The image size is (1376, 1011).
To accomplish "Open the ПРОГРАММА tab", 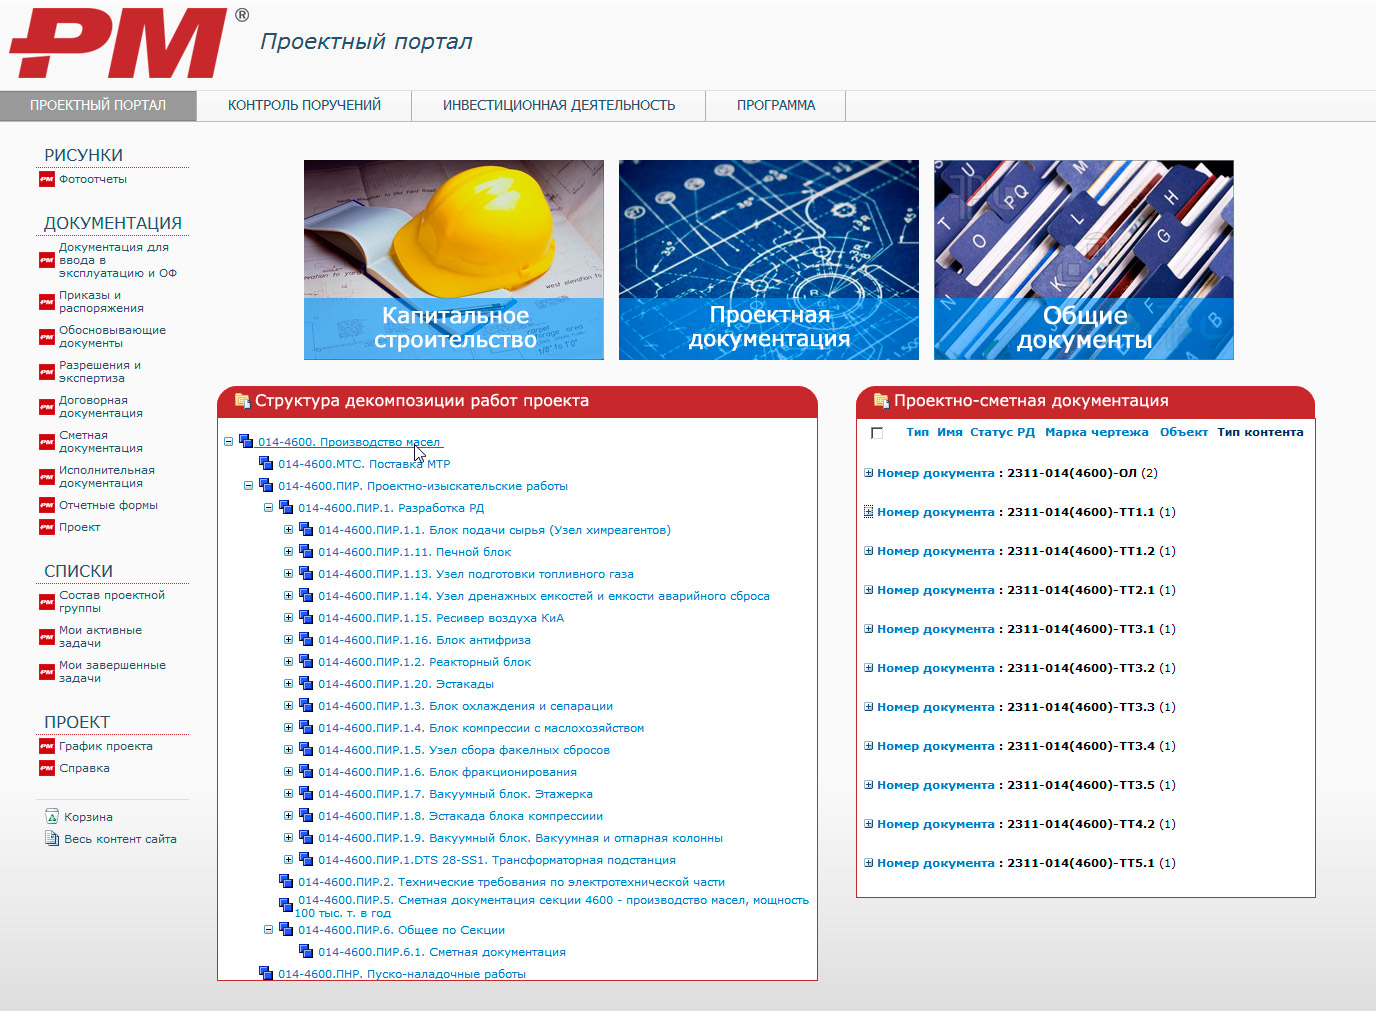I will tap(776, 105).
